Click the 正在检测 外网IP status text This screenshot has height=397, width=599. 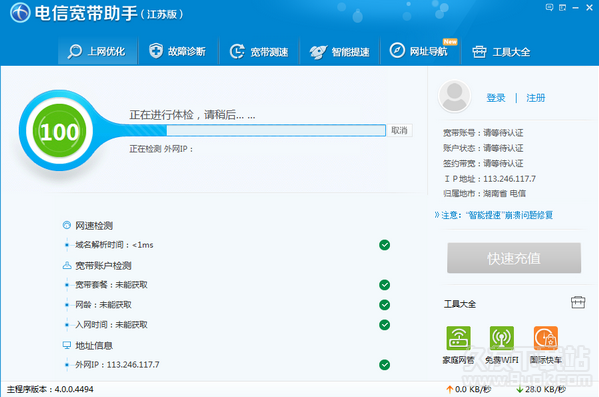tap(161, 149)
